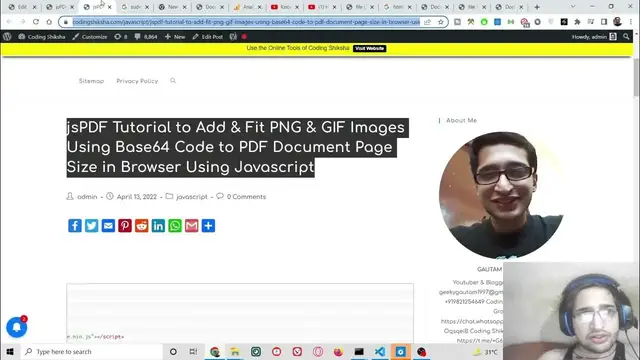Click the Type here to search box

92,351
